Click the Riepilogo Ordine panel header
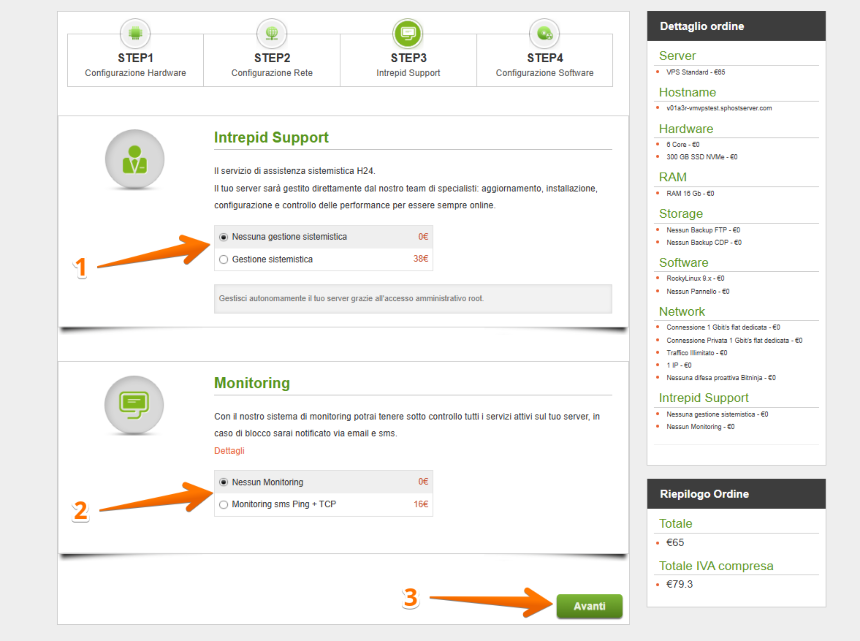Screen dimensions: 860x641 pos(736,493)
